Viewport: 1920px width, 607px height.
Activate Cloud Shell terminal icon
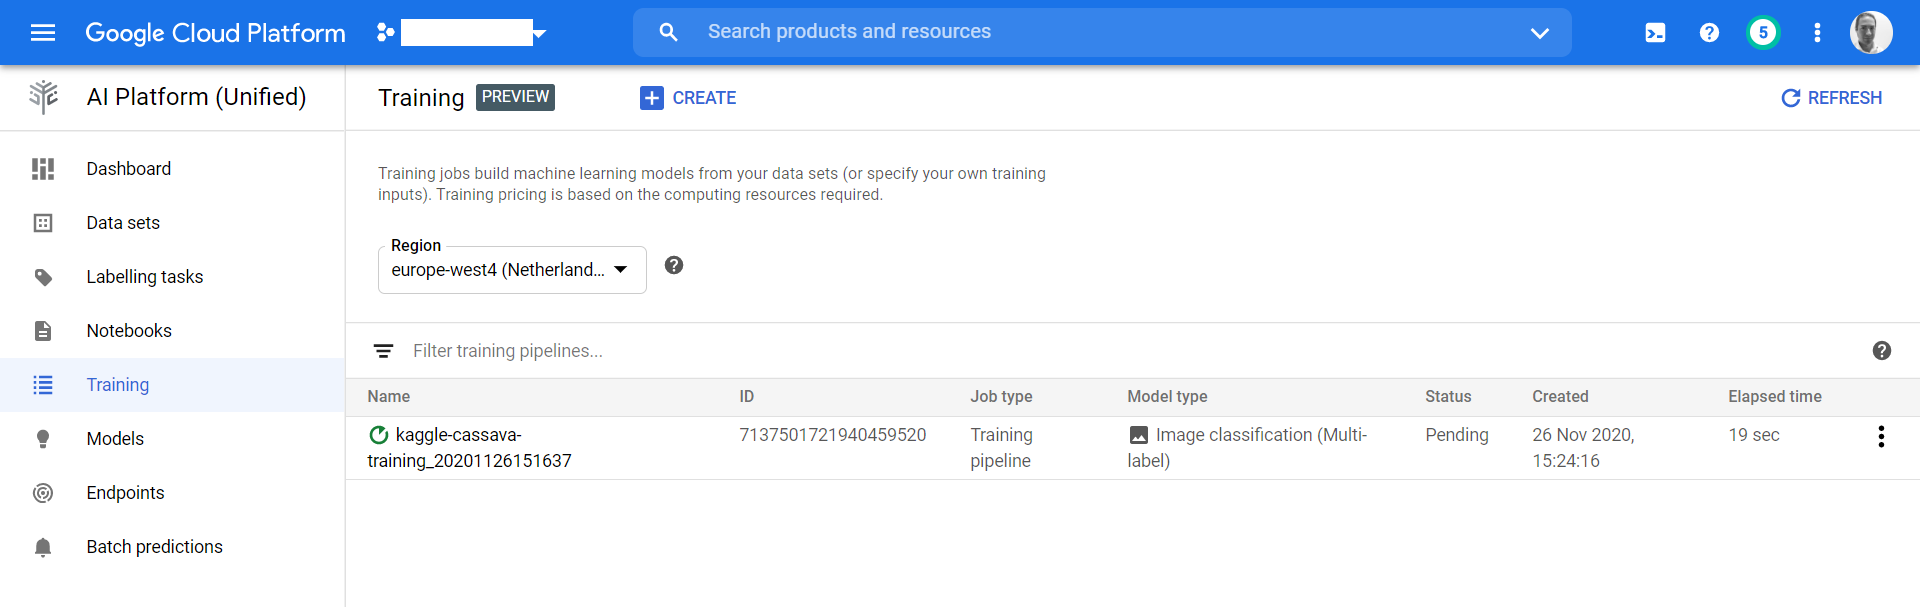pos(1655,33)
